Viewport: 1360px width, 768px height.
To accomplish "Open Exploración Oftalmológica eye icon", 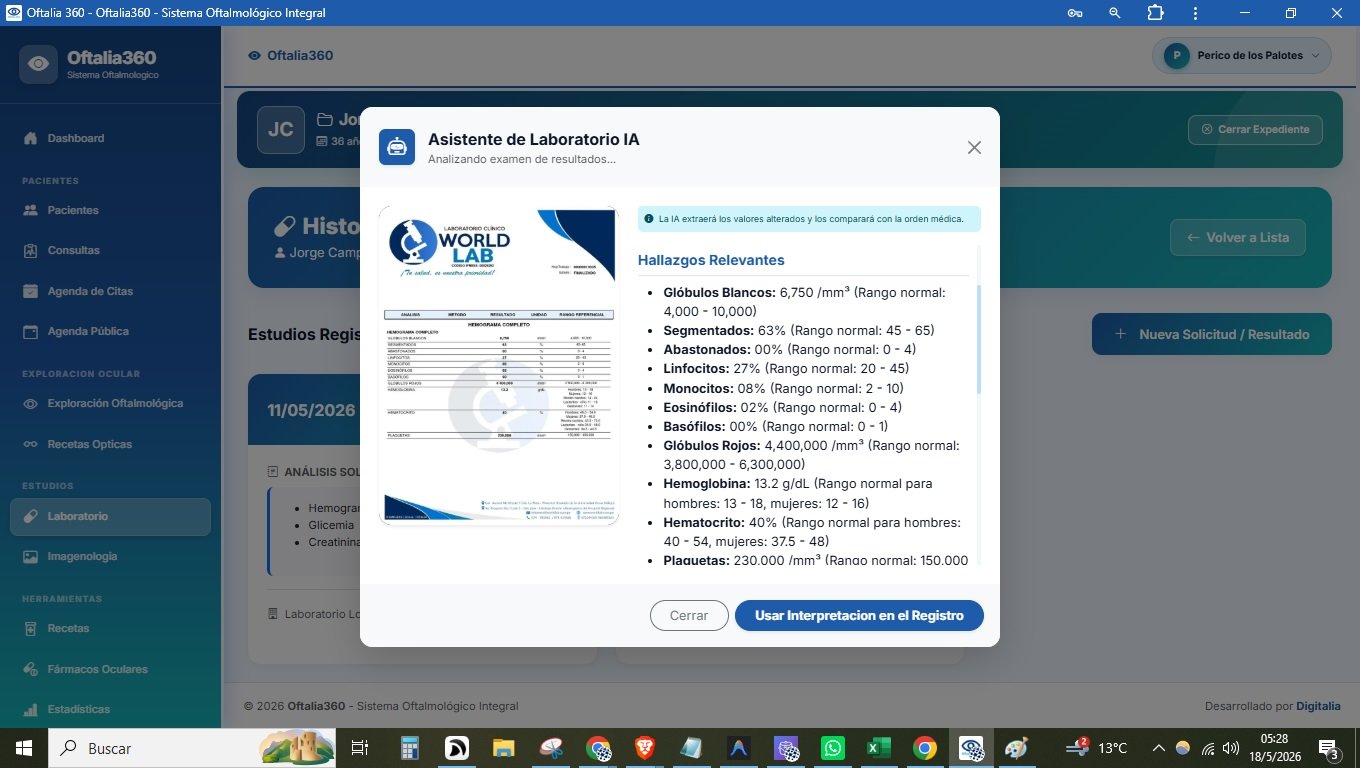I will 30,404.
